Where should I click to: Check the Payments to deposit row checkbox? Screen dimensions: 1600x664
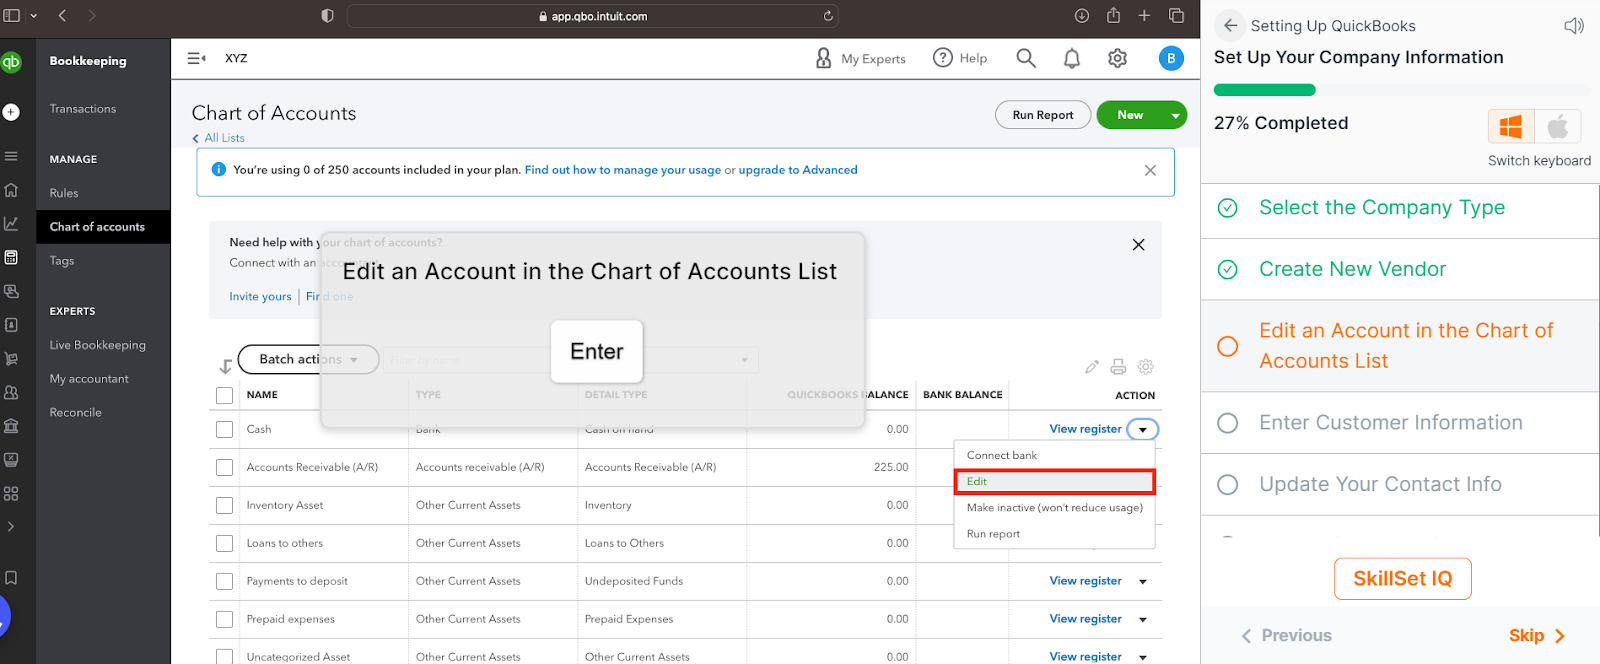[x=225, y=582]
